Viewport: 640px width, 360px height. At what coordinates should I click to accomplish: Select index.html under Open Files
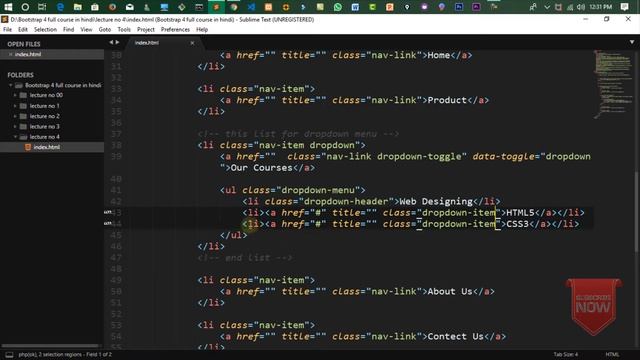(x=28, y=54)
